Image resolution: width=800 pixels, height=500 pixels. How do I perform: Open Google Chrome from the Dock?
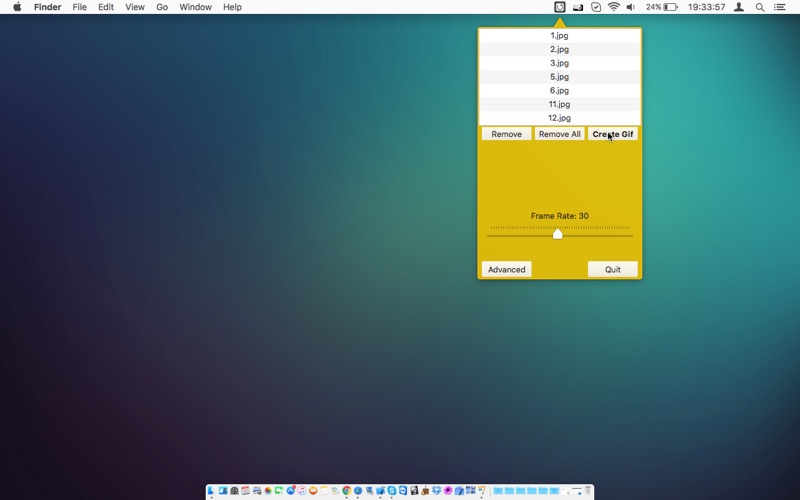click(x=346, y=491)
